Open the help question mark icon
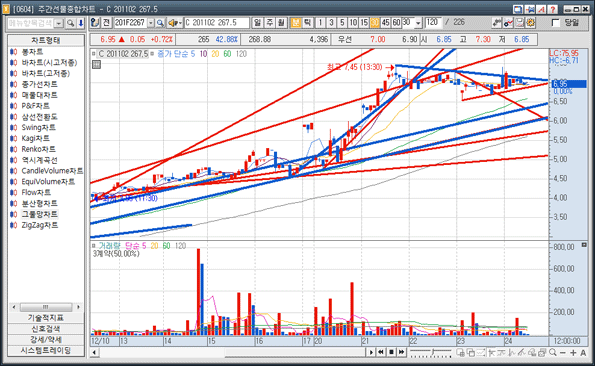The image size is (595, 366). pyautogui.click(x=553, y=9)
